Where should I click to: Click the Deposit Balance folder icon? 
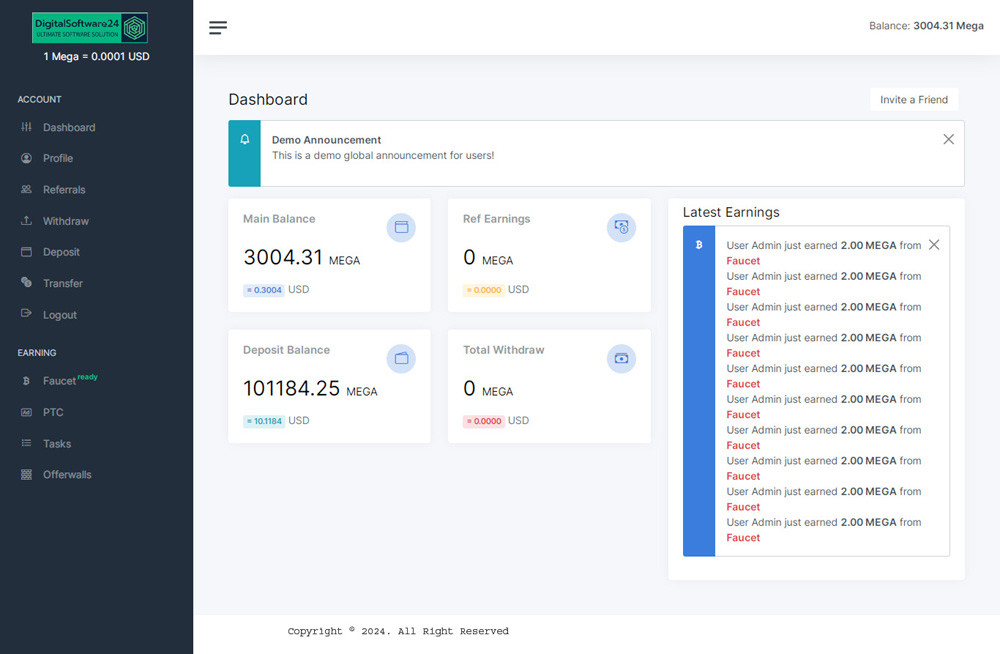tap(401, 359)
